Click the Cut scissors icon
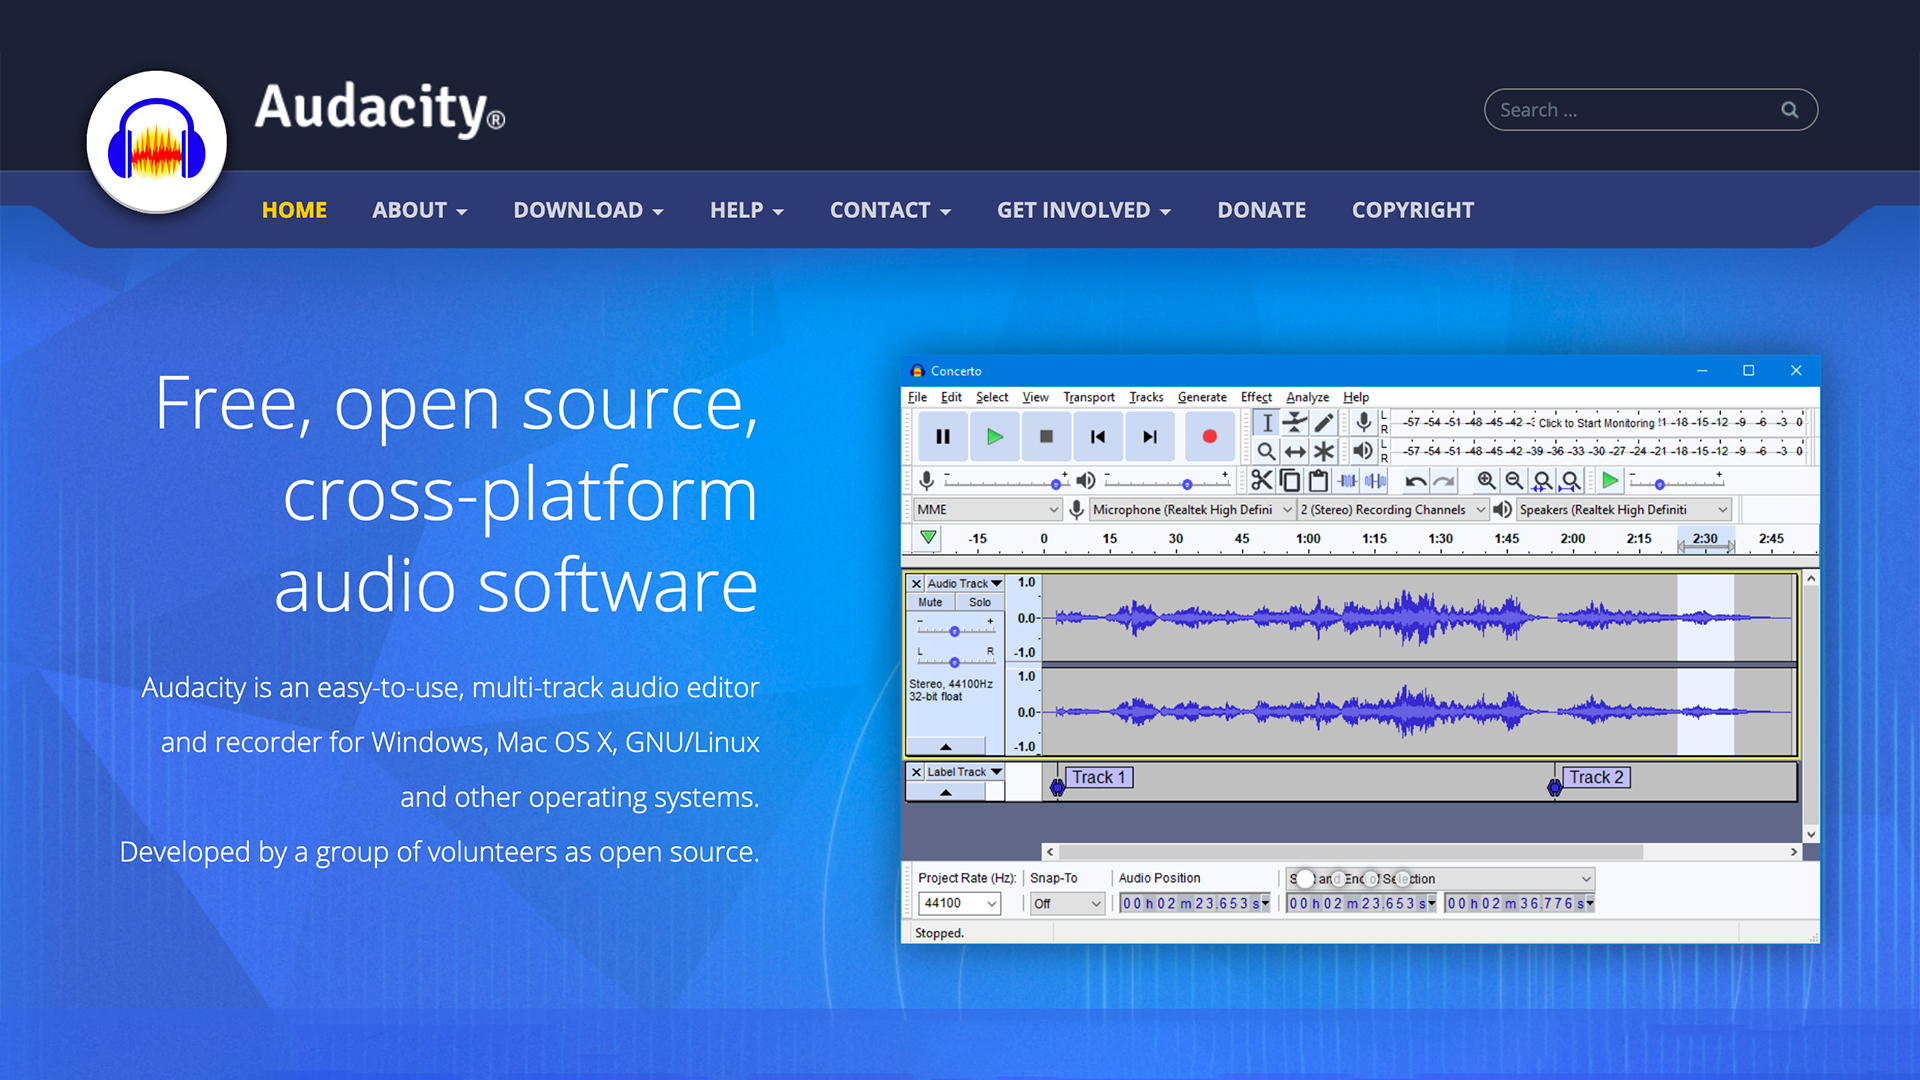 [1261, 481]
